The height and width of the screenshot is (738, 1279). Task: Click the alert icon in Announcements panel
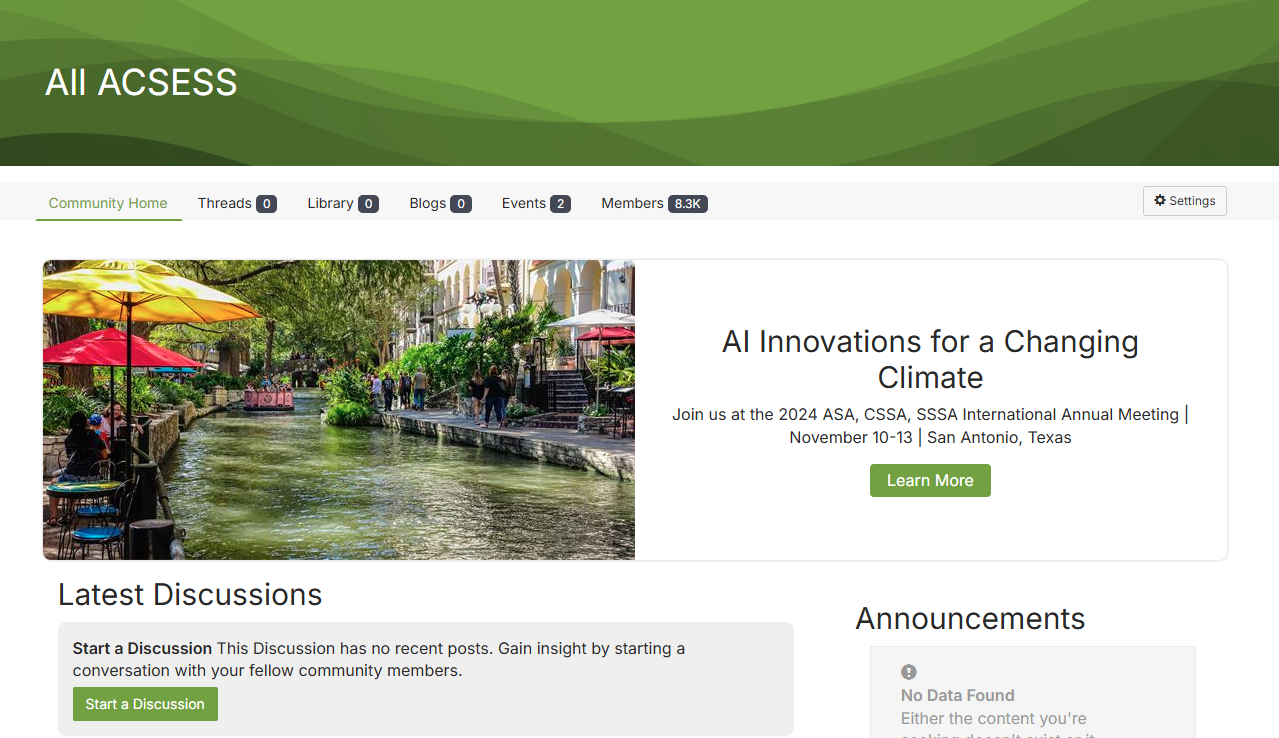coord(907,671)
